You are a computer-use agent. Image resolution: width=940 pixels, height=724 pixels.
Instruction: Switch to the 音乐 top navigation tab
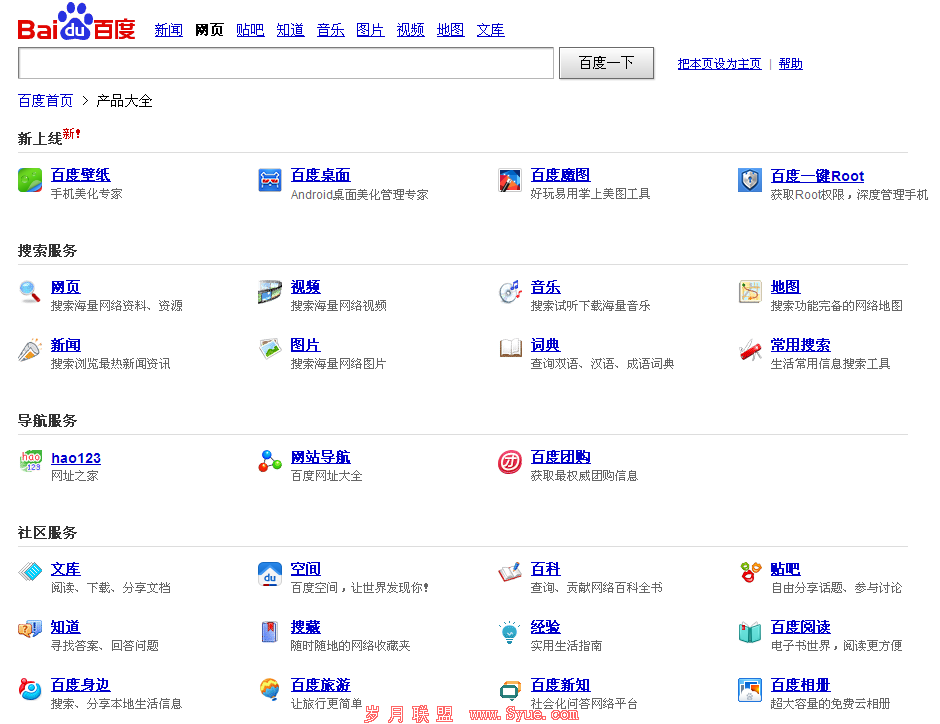[x=330, y=30]
